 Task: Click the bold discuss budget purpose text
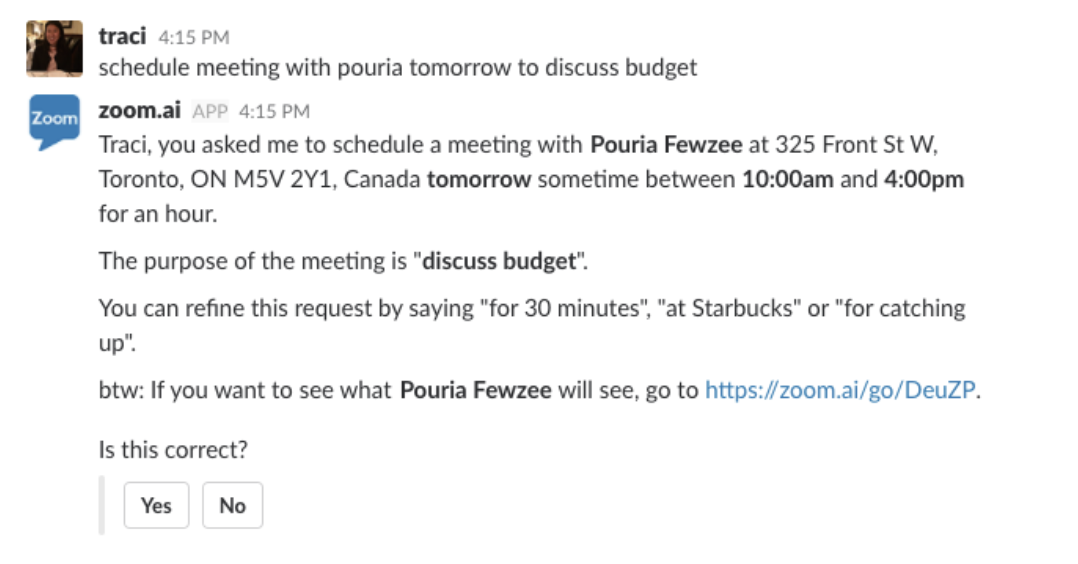point(499,261)
